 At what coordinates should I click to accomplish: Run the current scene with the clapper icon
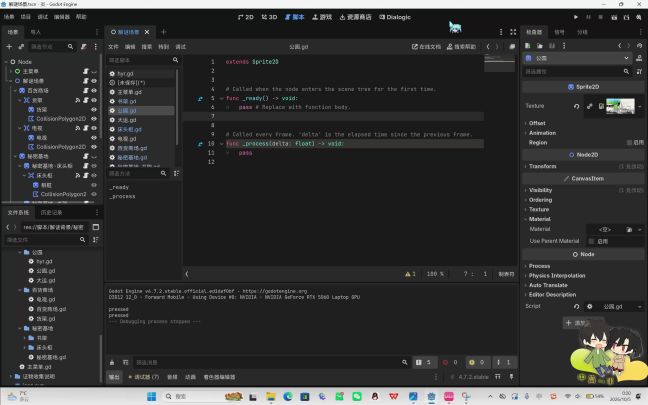(614, 17)
